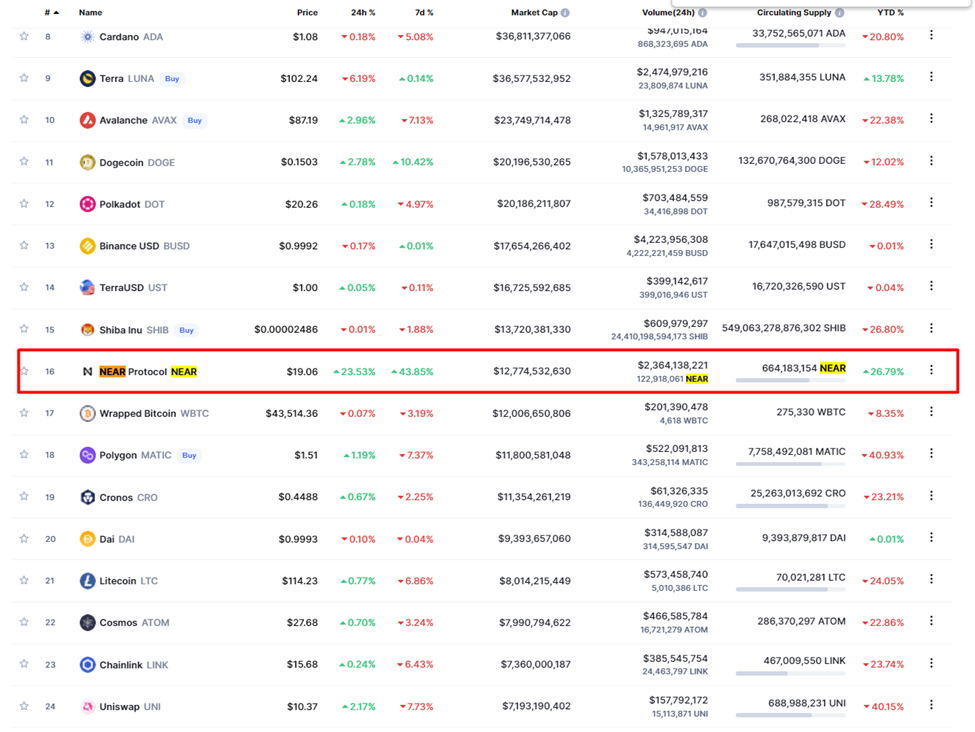975x732 pixels.
Task: Open the Terra LUNA coin logo
Action: click(x=88, y=78)
